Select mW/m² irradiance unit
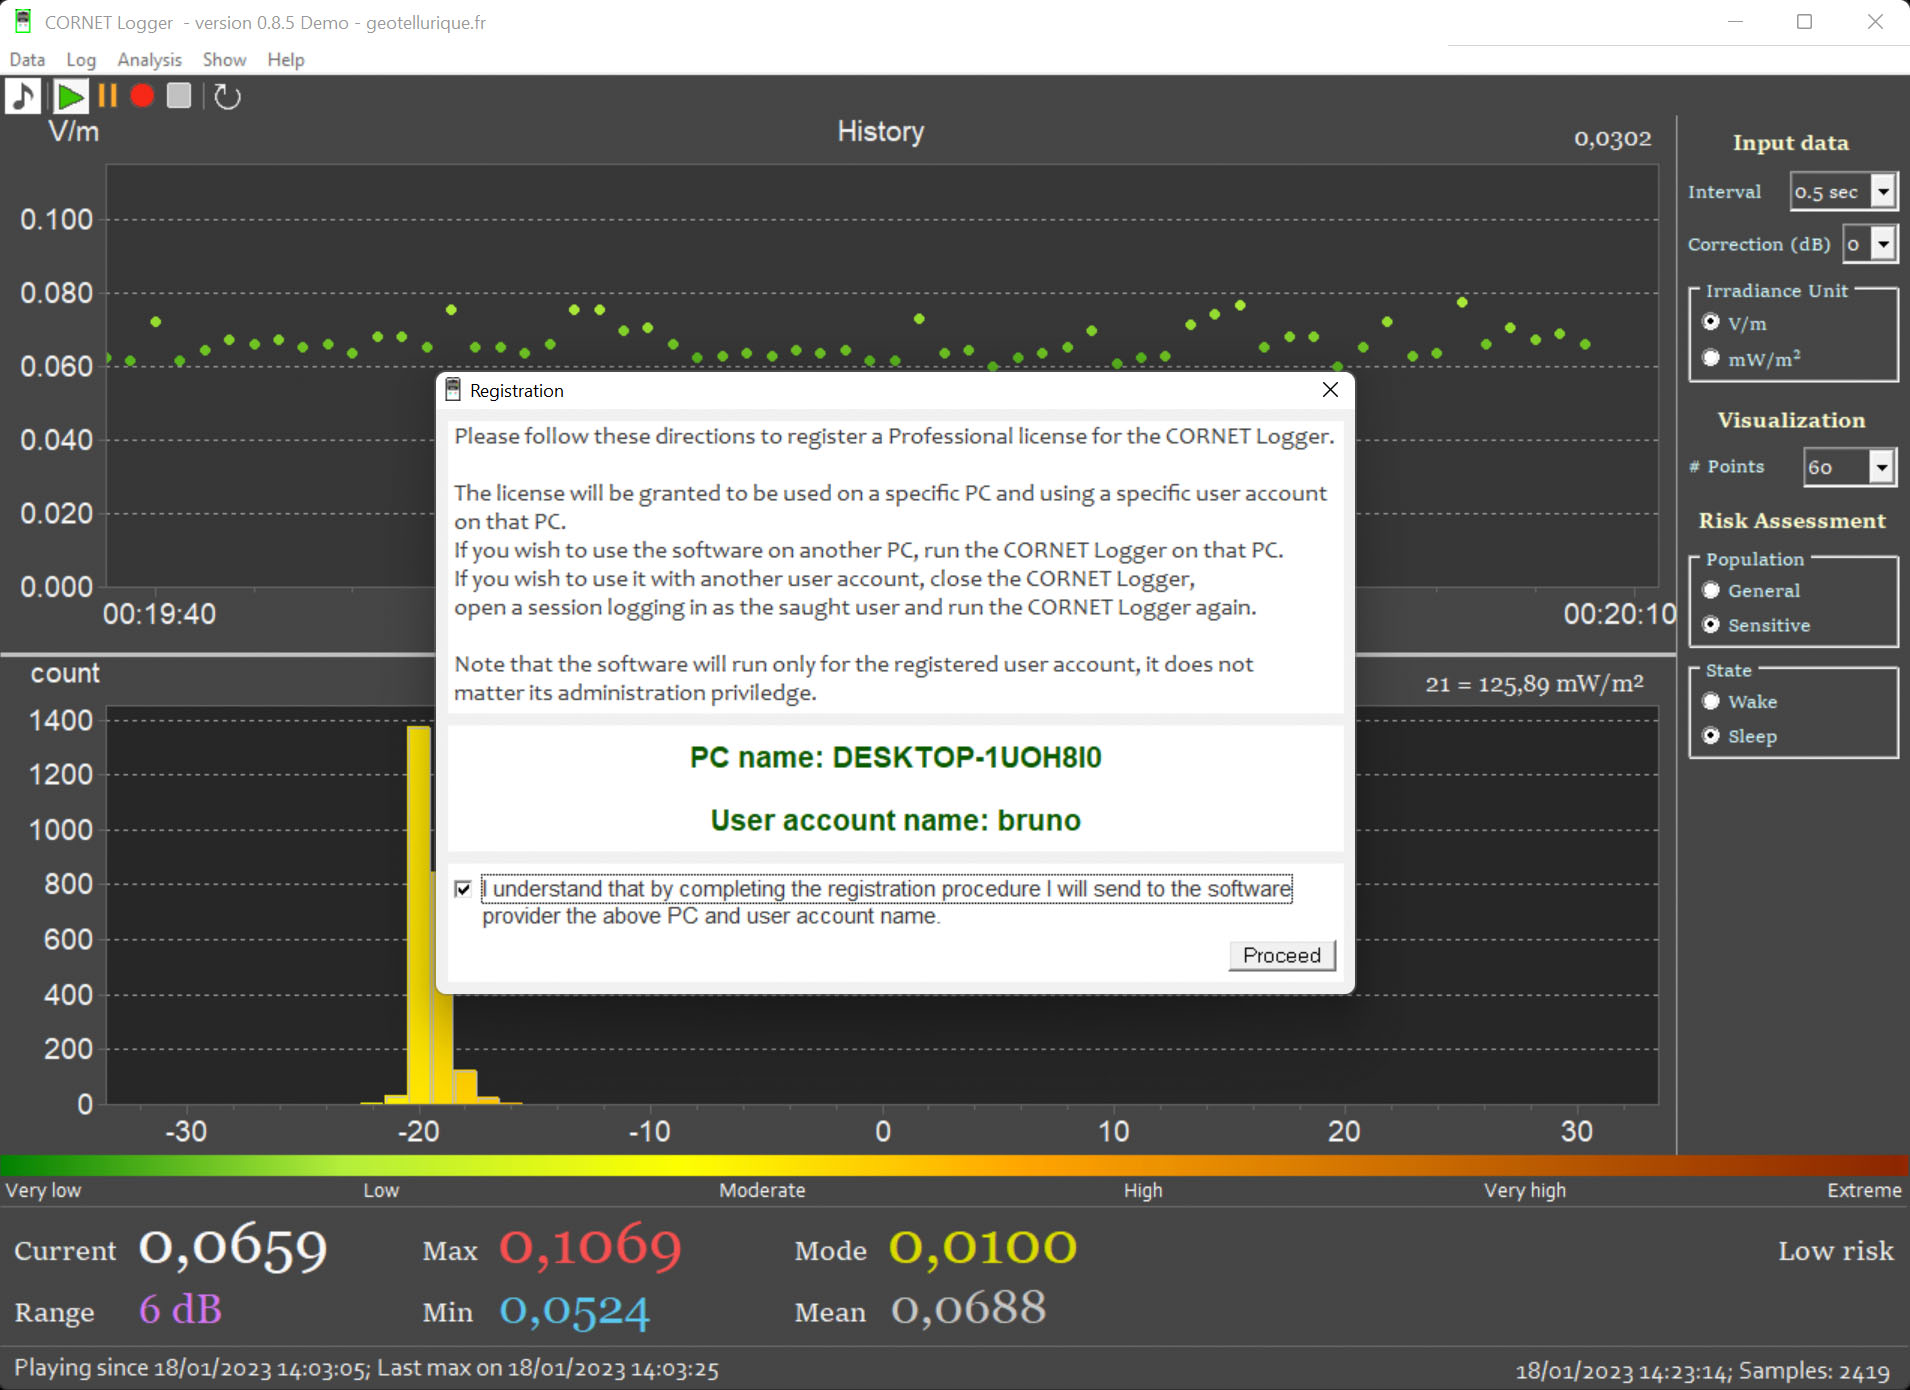 pos(1711,358)
